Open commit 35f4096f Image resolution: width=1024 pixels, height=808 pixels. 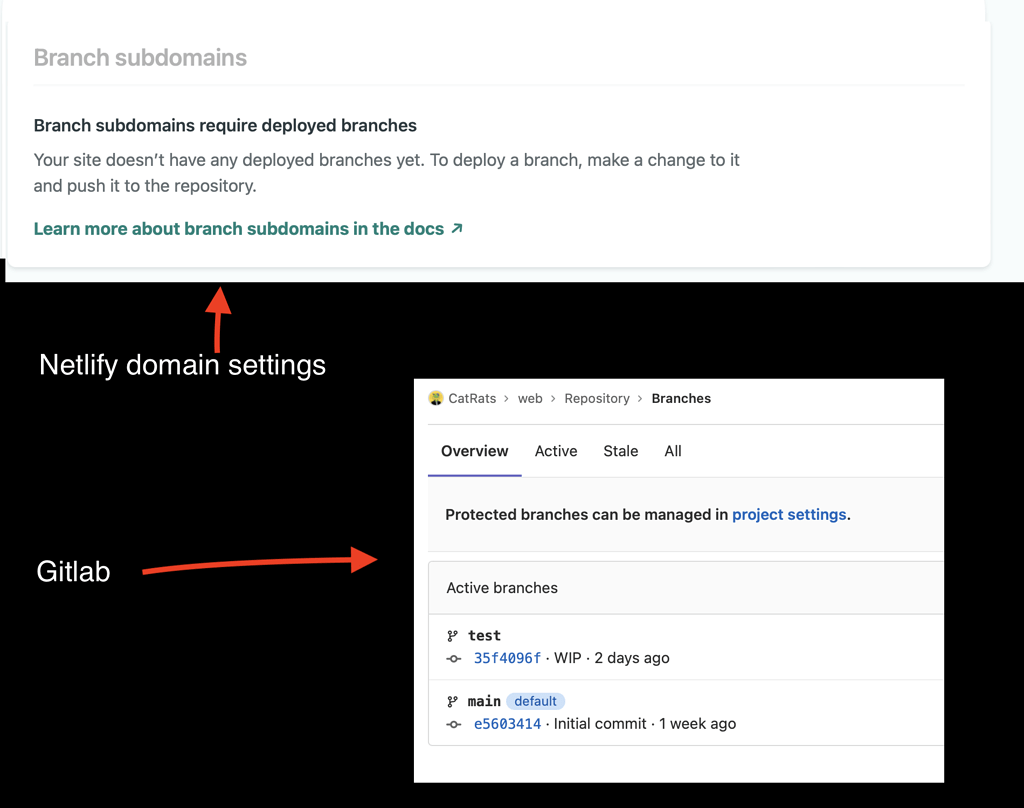pos(507,658)
